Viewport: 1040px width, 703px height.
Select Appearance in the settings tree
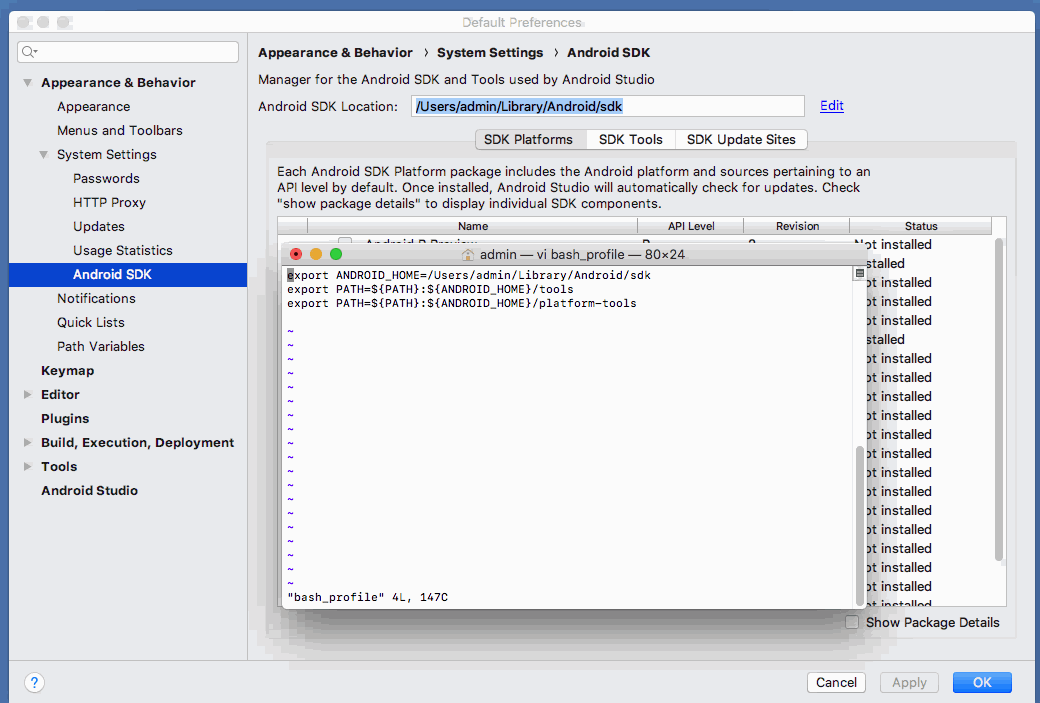click(x=94, y=107)
